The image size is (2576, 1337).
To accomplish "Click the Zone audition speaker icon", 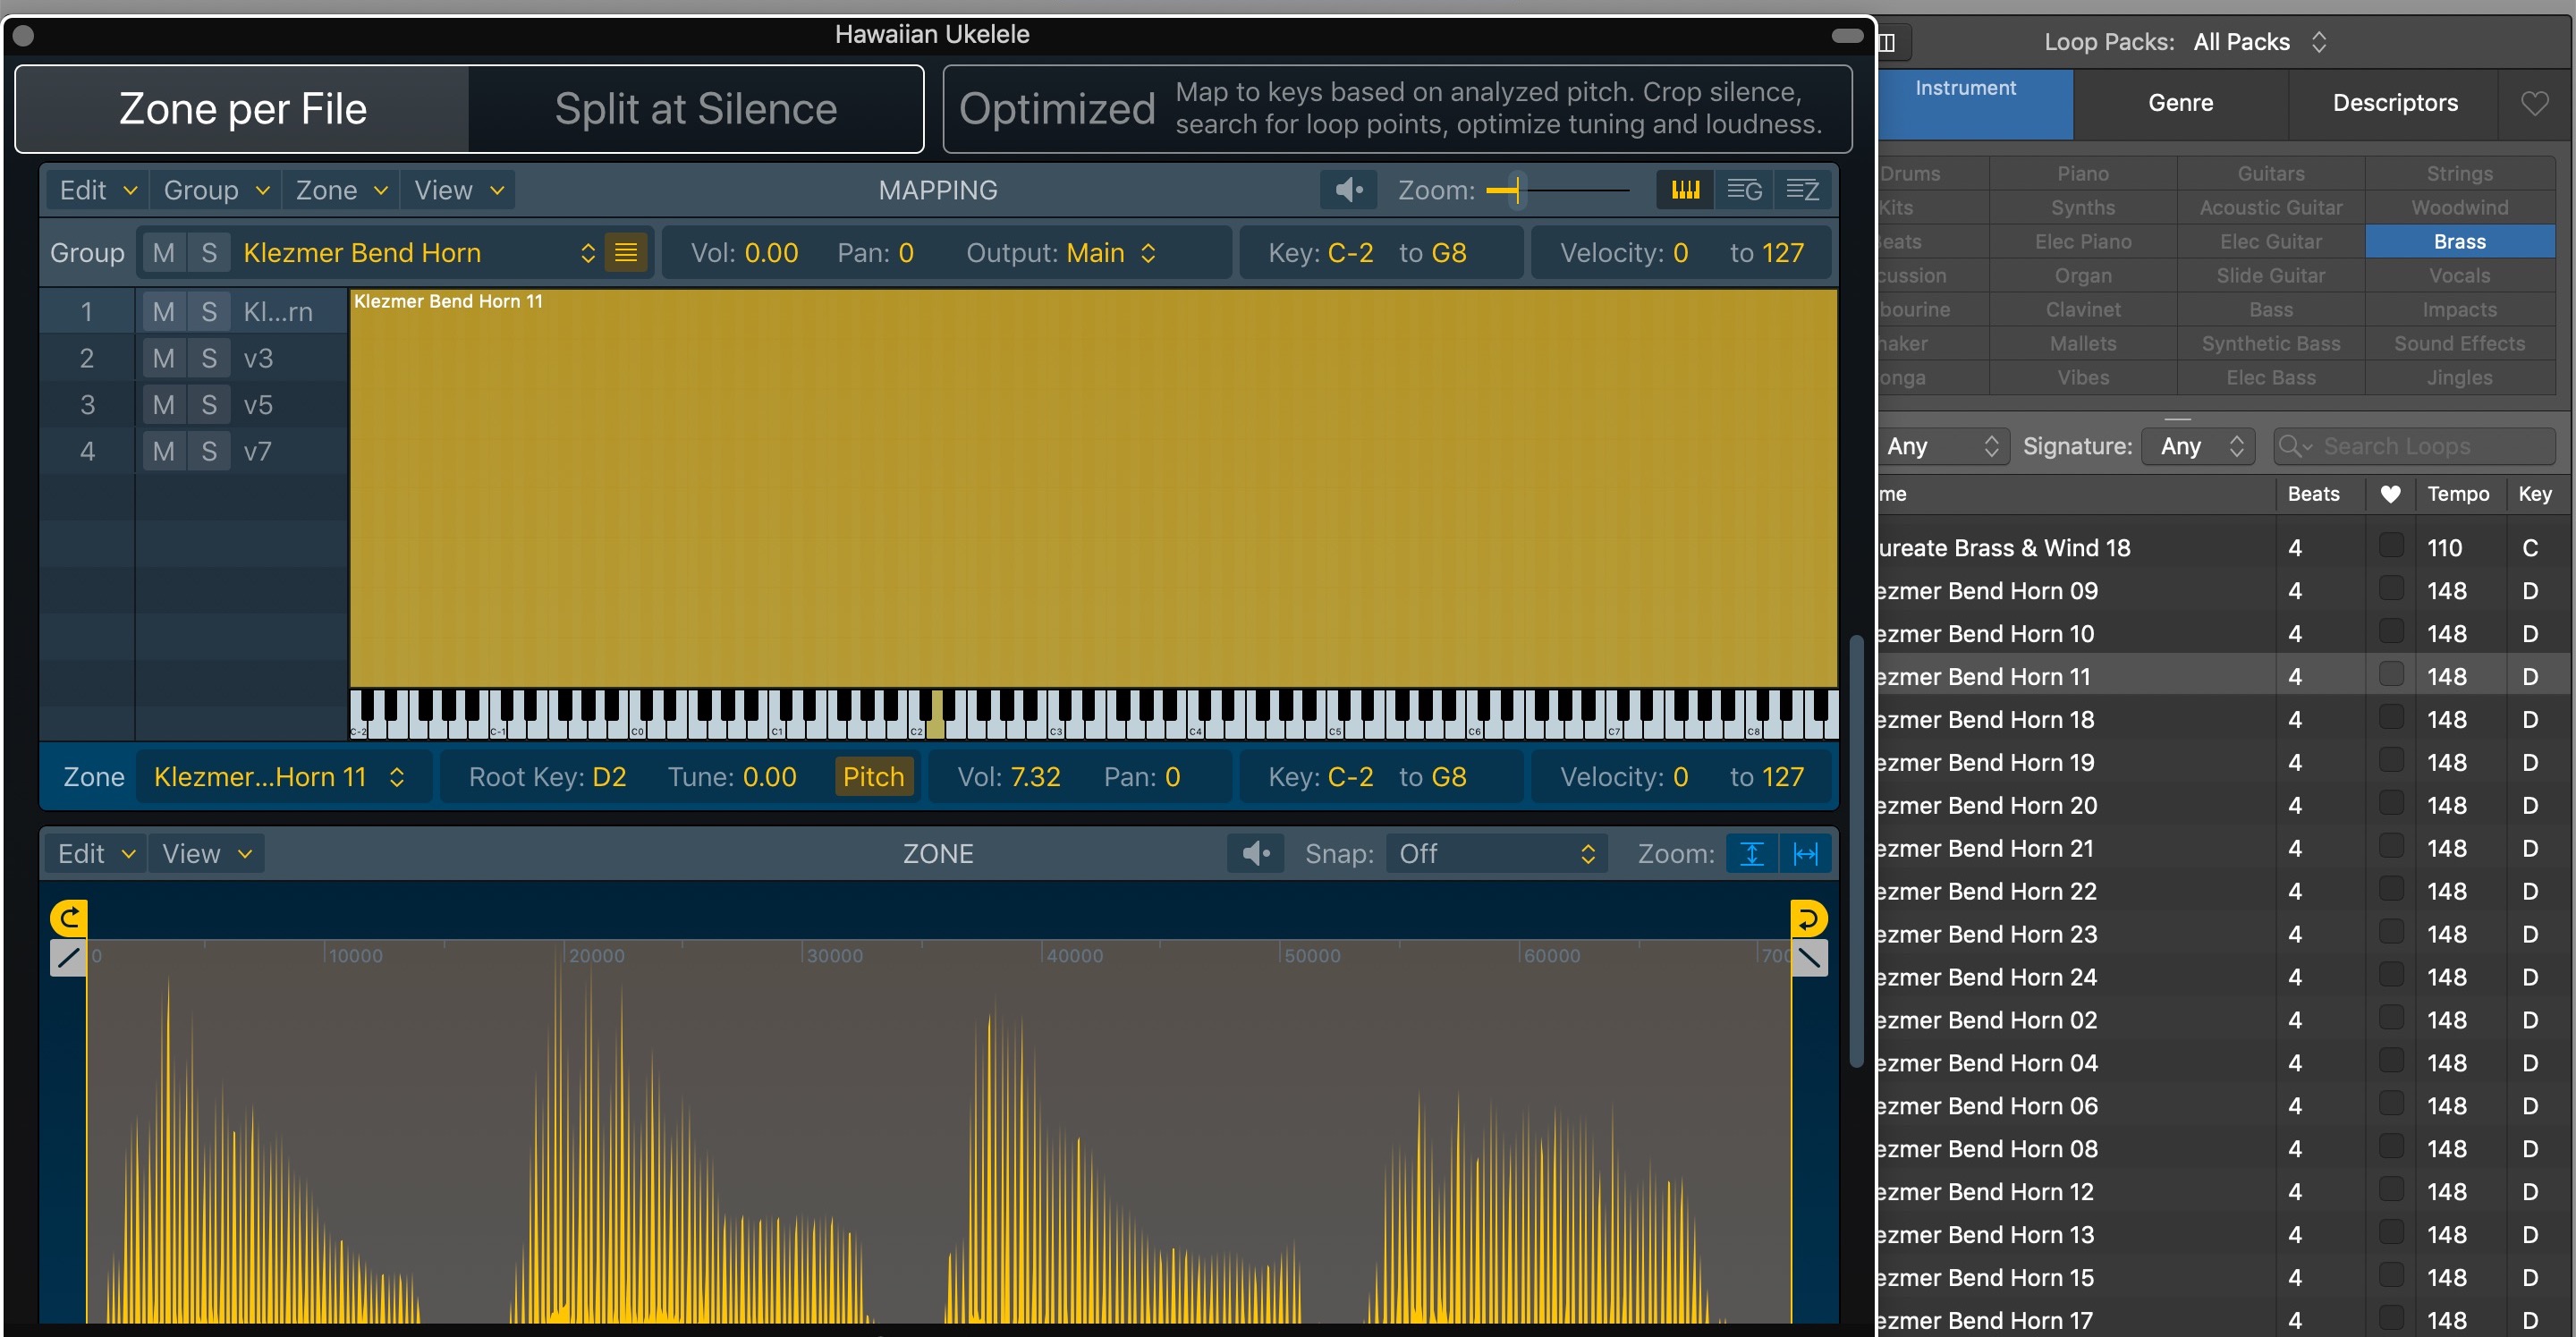I will coord(1255,853).
